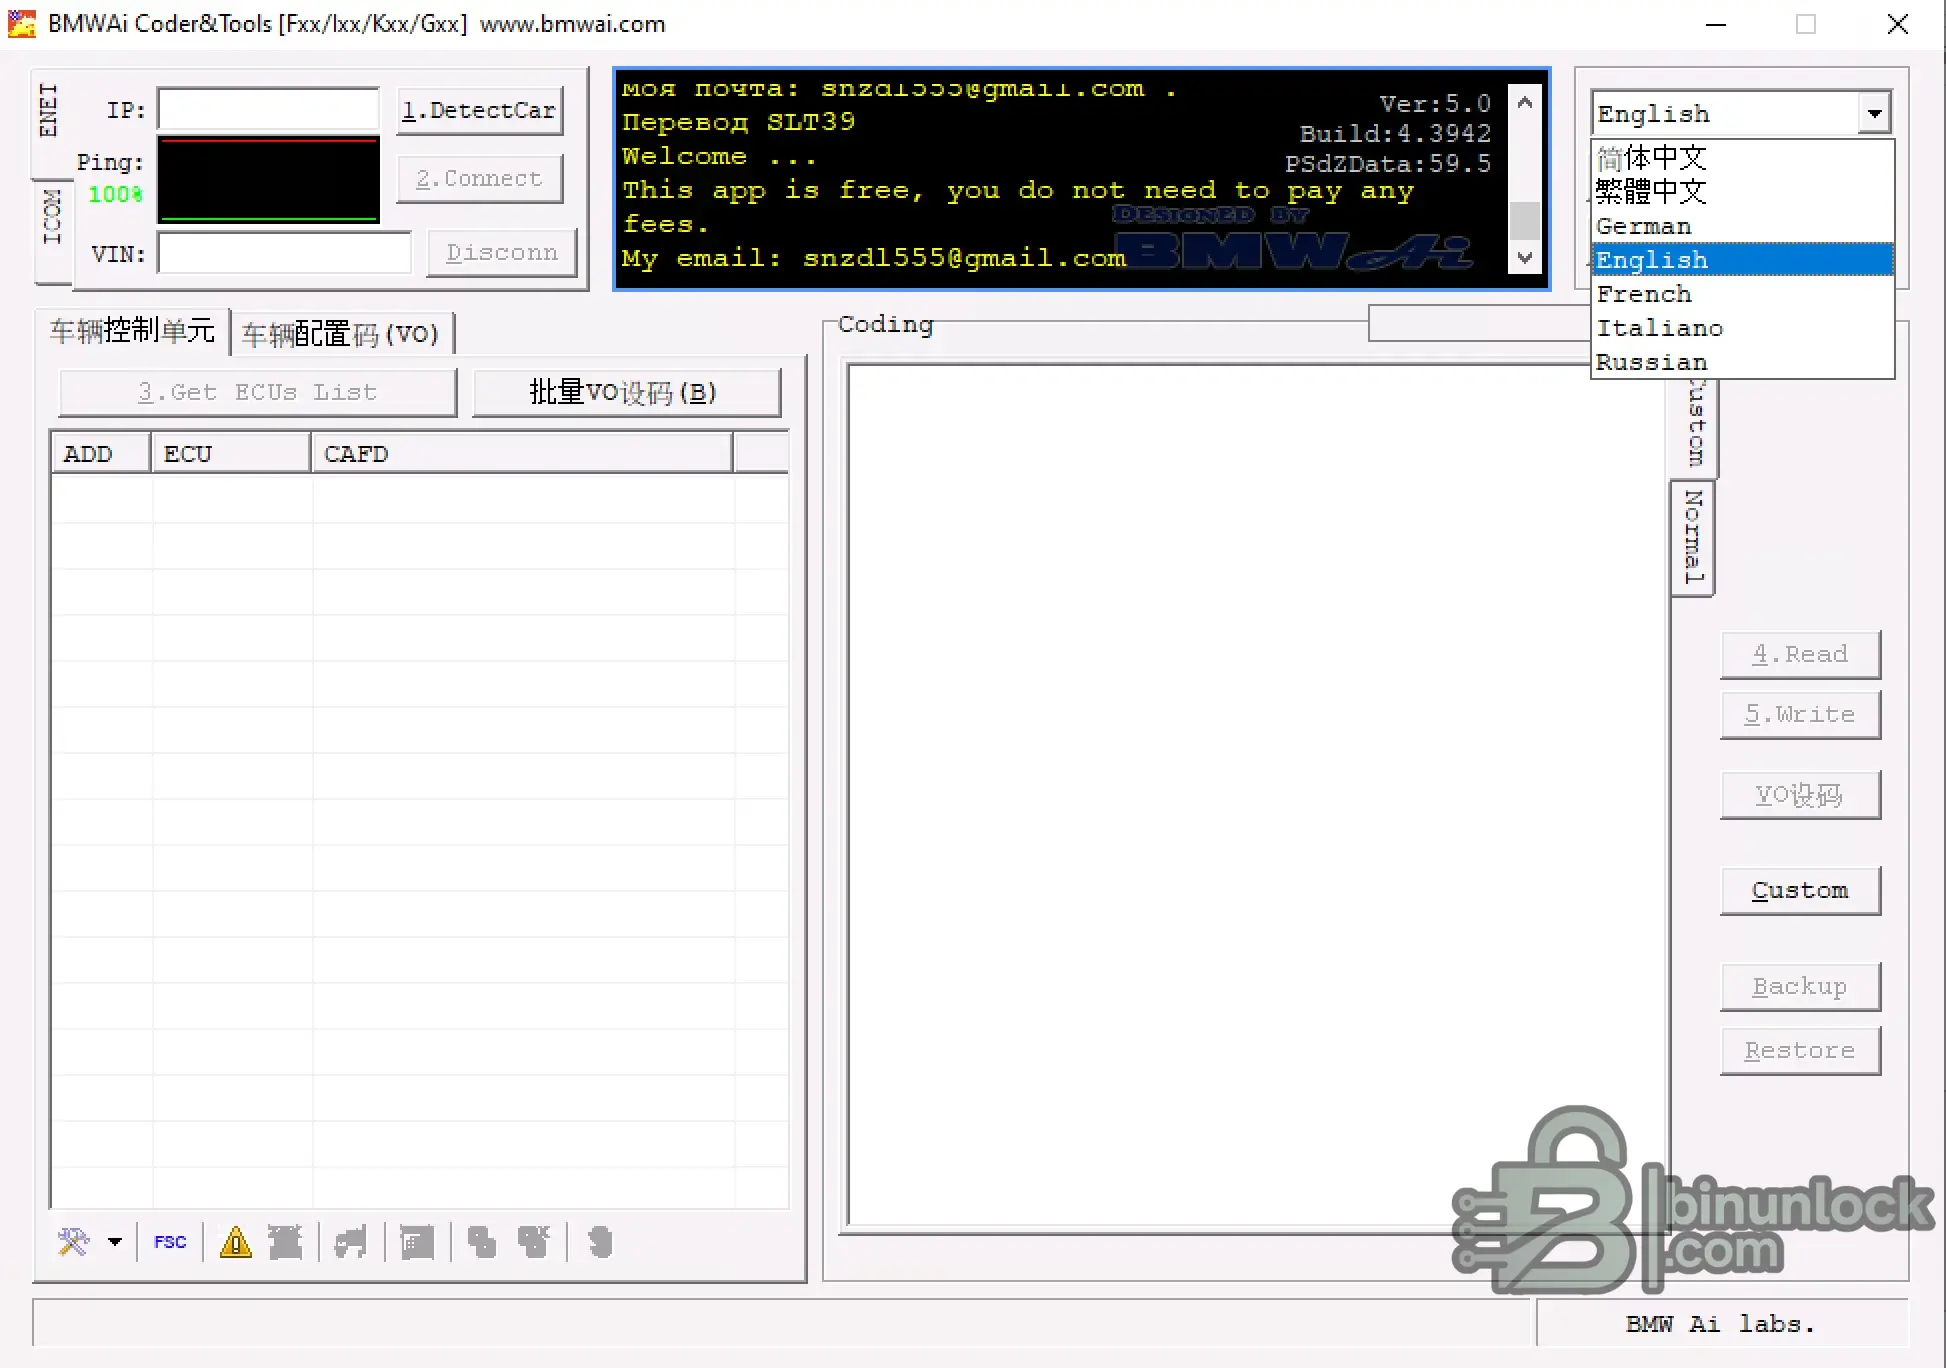This screenshot has width=1946, height=1368.
Task: Select the Normal vertical tab
Action: point(1693,537)
